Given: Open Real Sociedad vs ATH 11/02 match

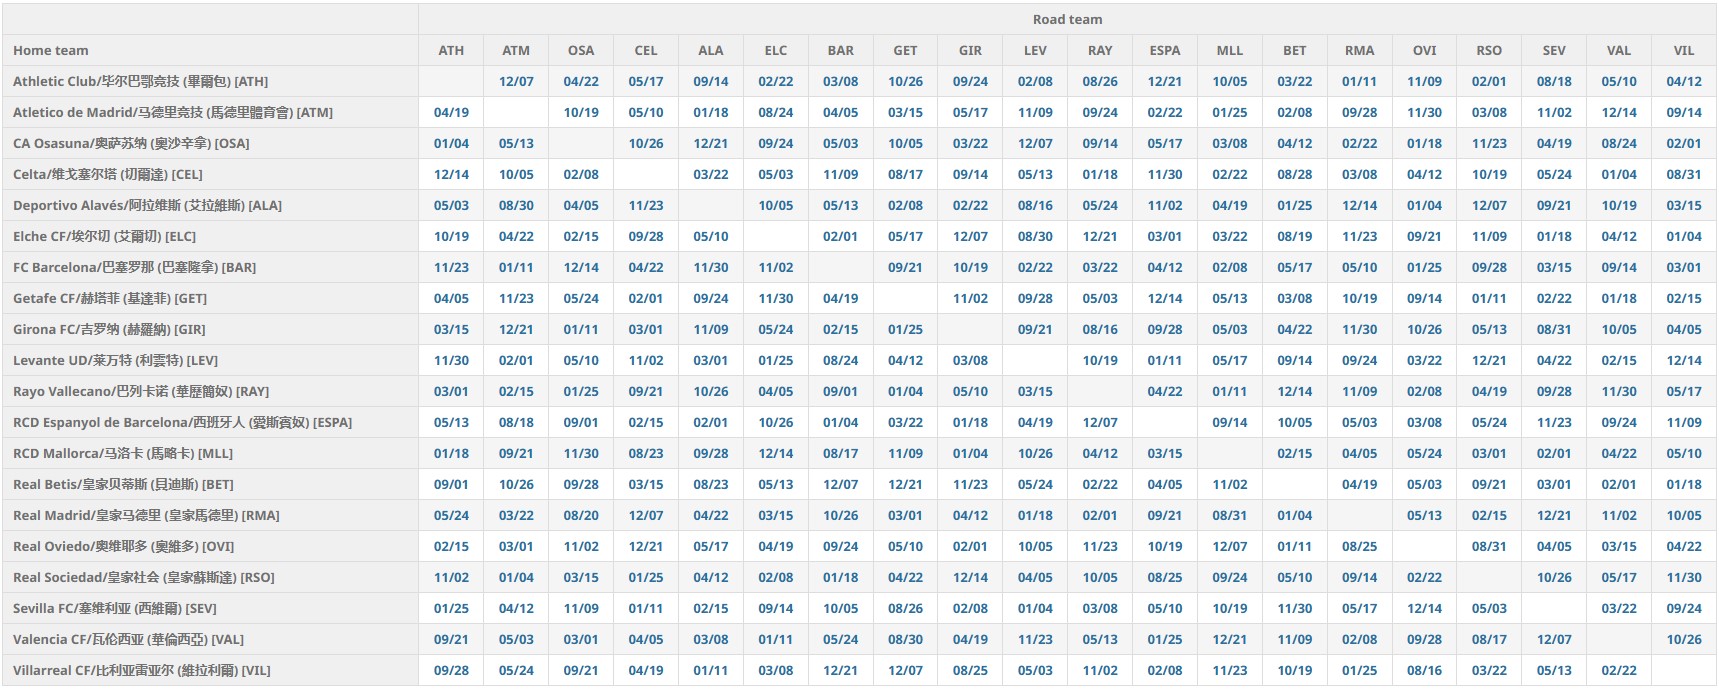Looking at the screenshot, I should (x=451, y=577).
